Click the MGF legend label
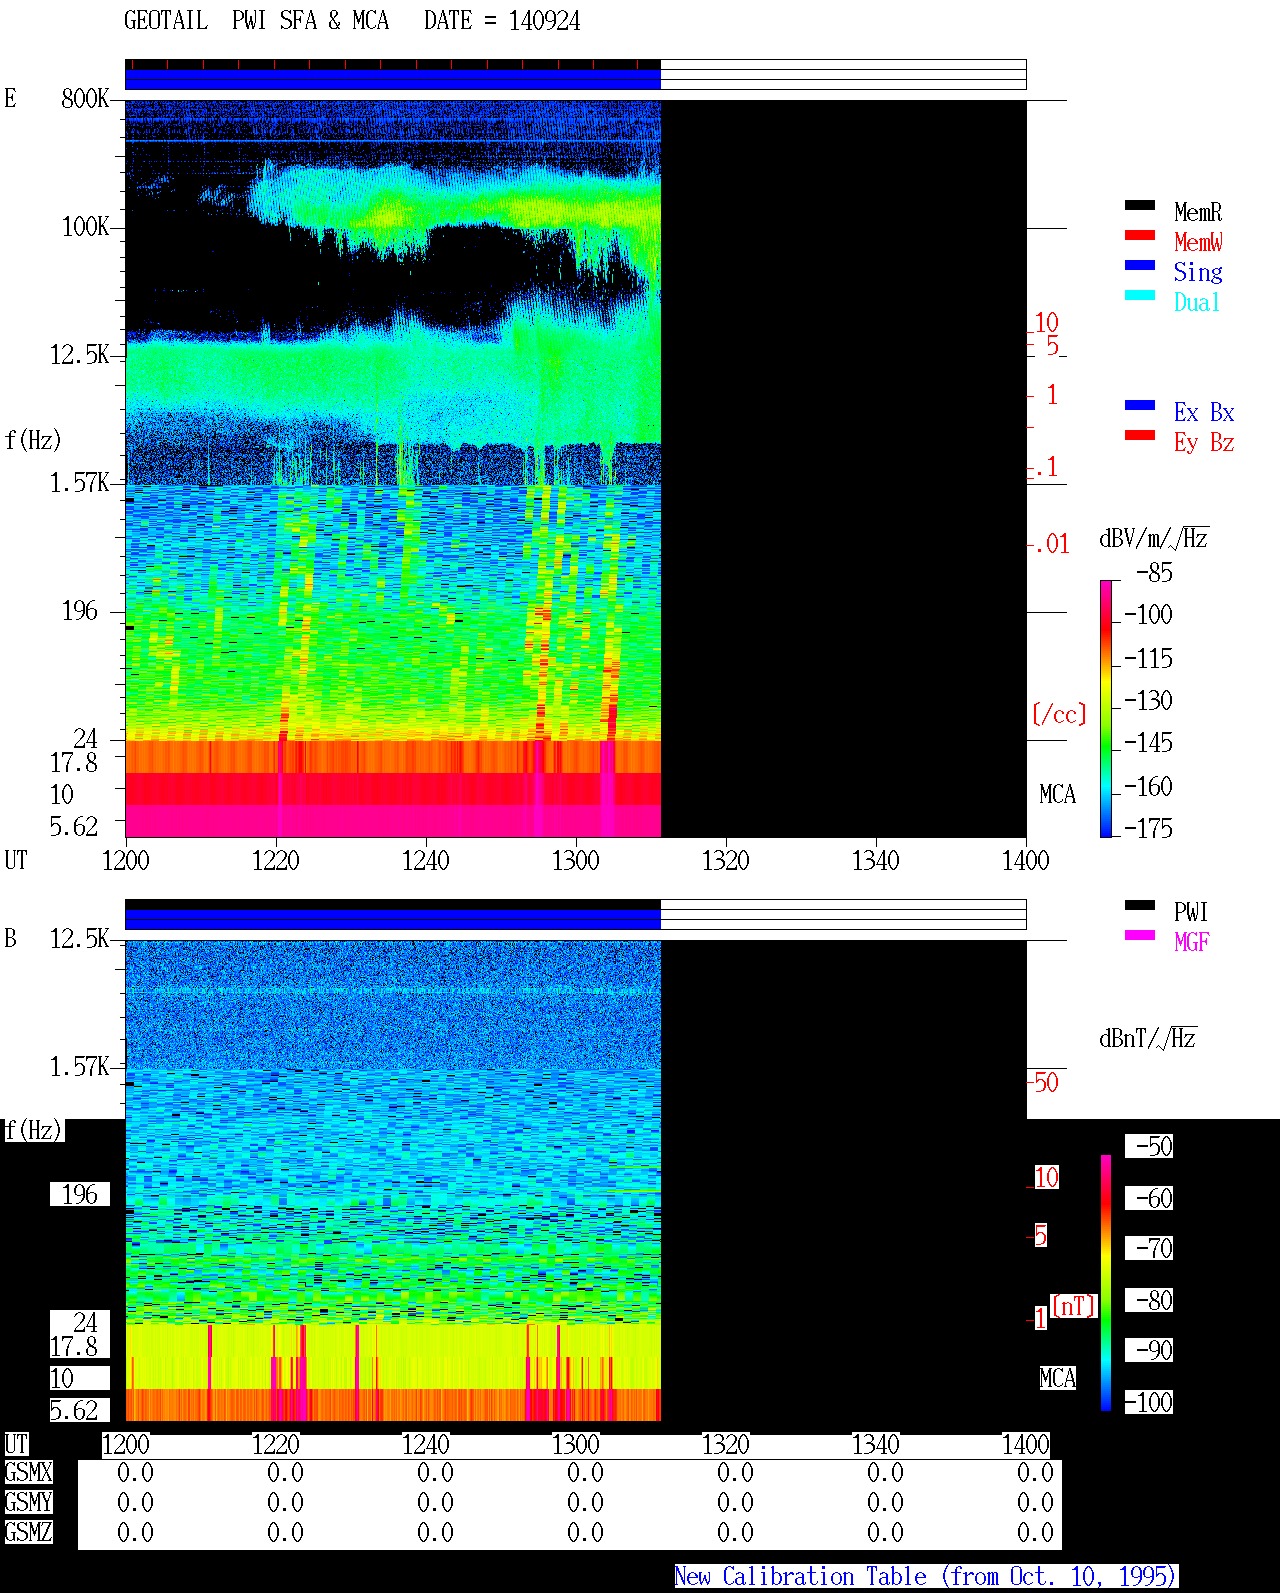1280x1593 pixels. (x=1192, y=942)
